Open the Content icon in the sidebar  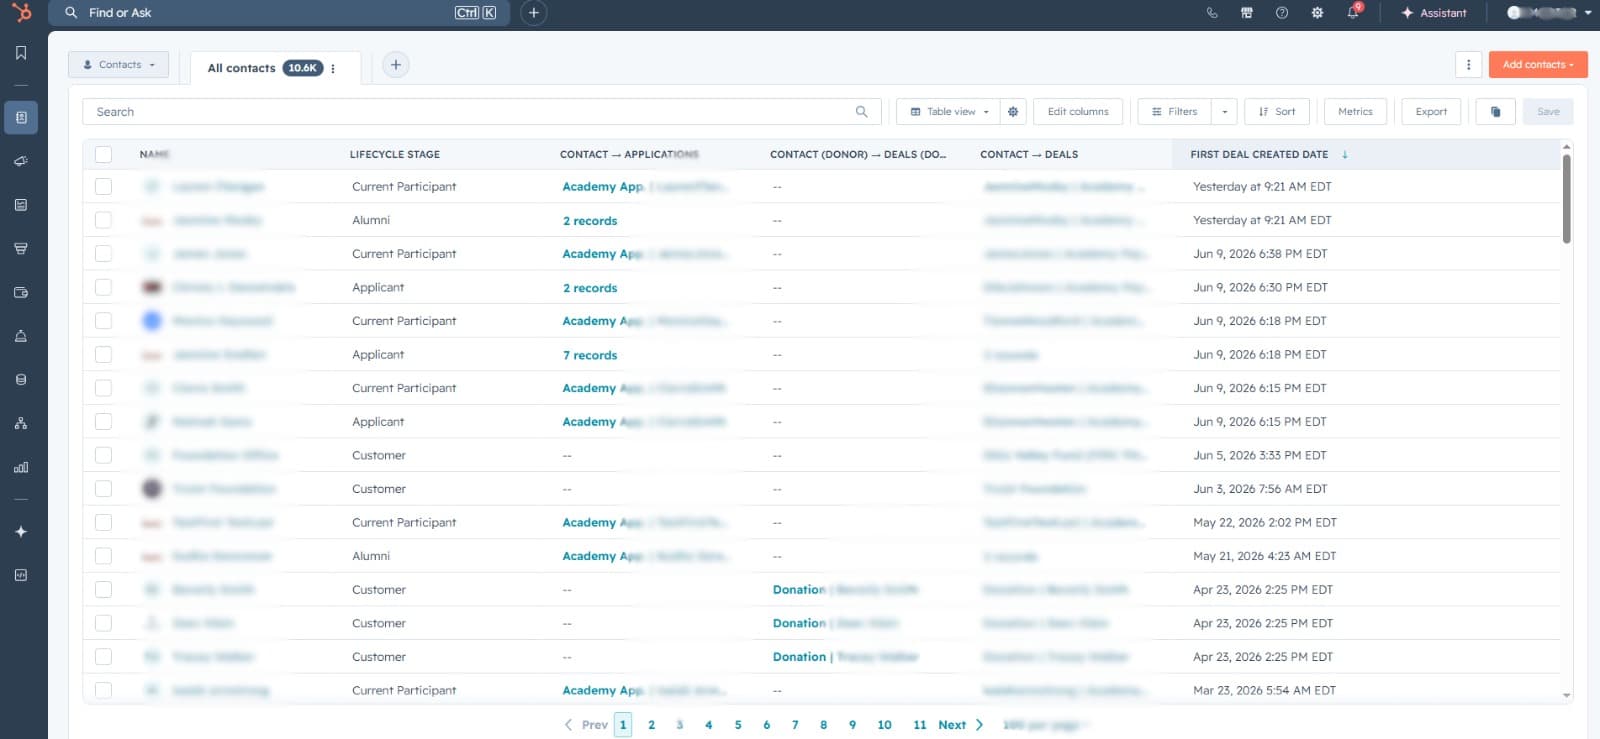click(x=21, y=205)
